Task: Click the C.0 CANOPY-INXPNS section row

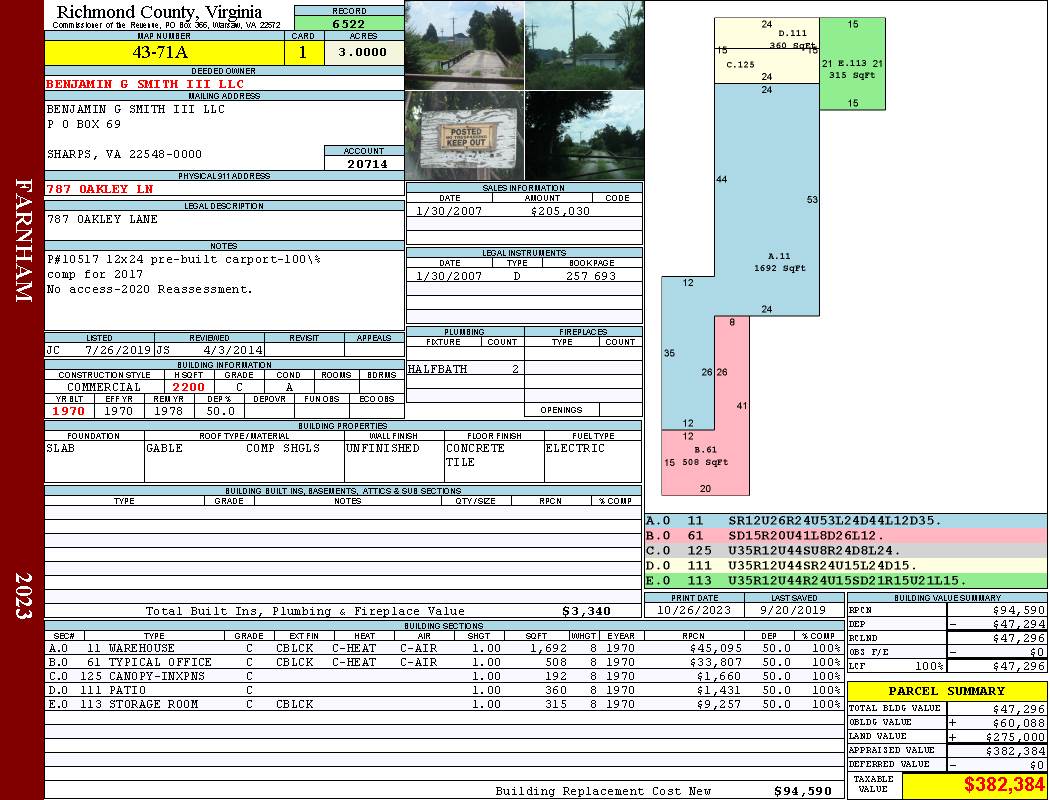Action: 444,676
